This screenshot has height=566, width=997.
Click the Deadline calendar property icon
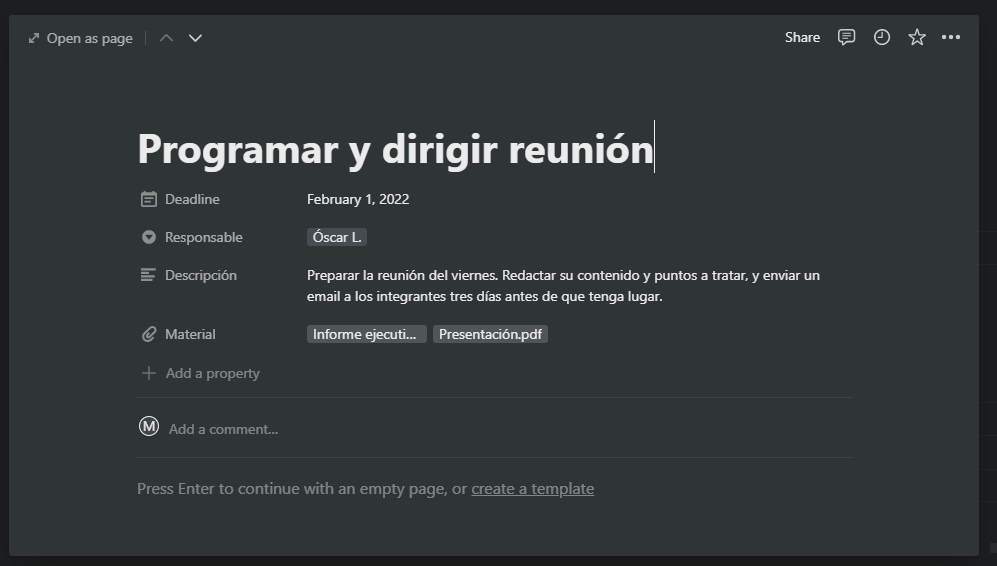[x=149, y=199]
